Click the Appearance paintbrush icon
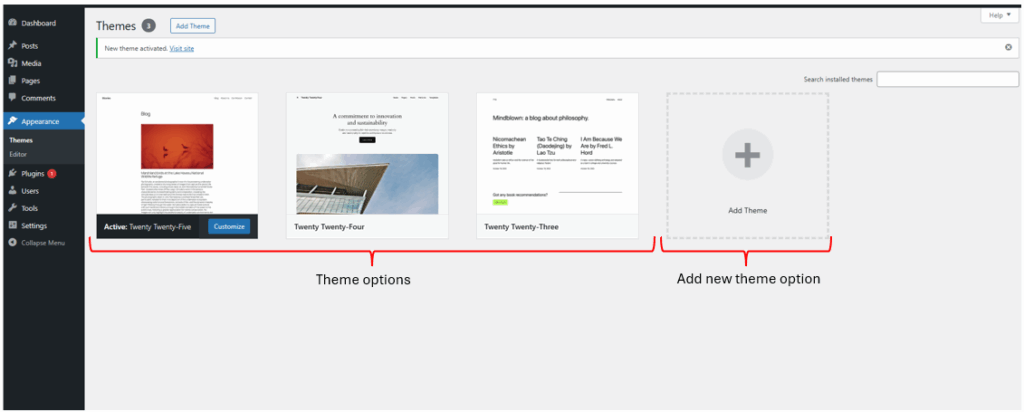This screenshot has height=412, width=1024. click(x=12, y=121)
